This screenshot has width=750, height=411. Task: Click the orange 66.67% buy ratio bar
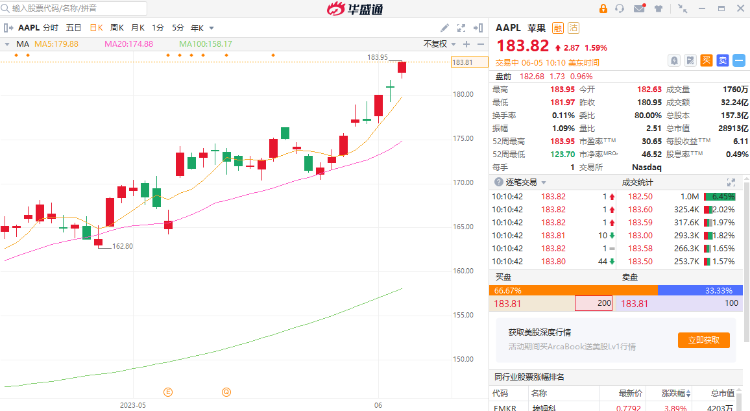tap(574, 290)
